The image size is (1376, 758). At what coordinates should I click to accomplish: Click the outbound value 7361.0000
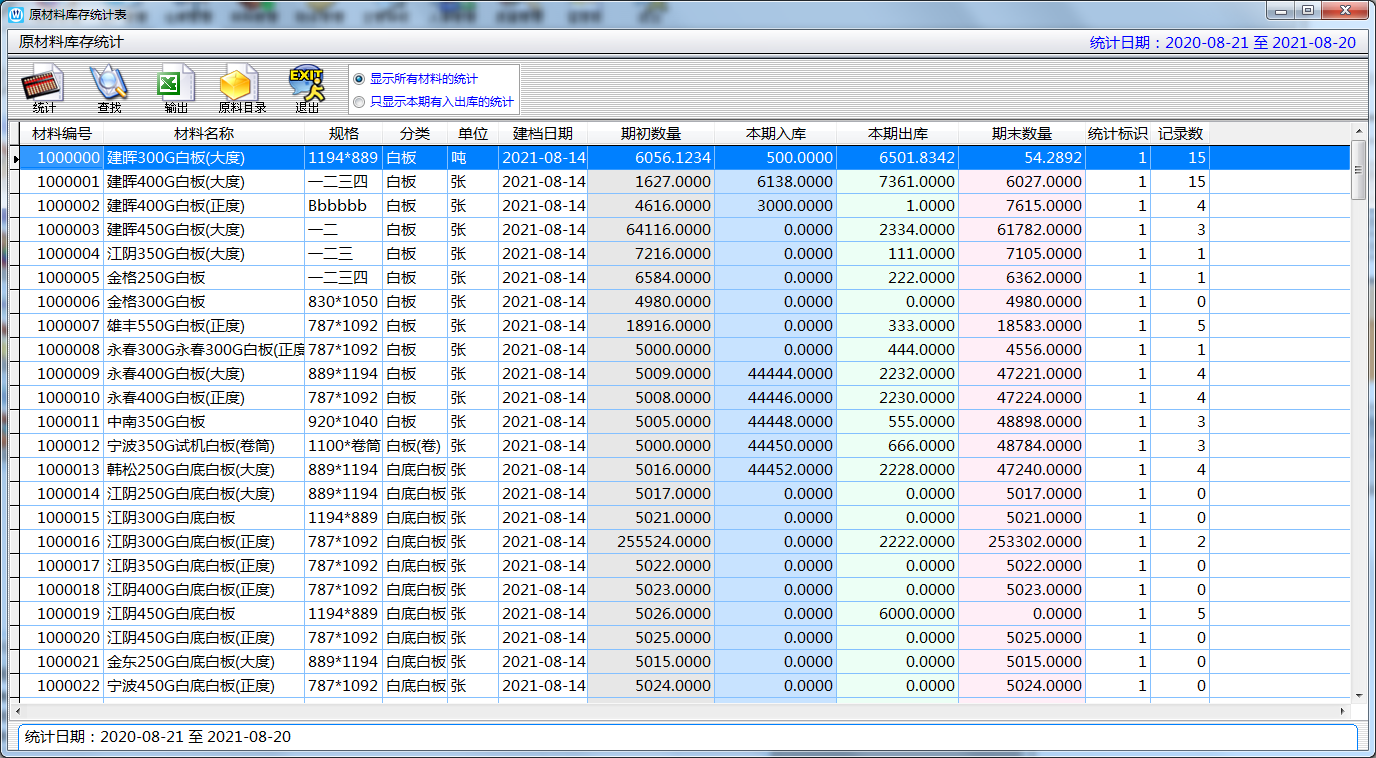898,182
